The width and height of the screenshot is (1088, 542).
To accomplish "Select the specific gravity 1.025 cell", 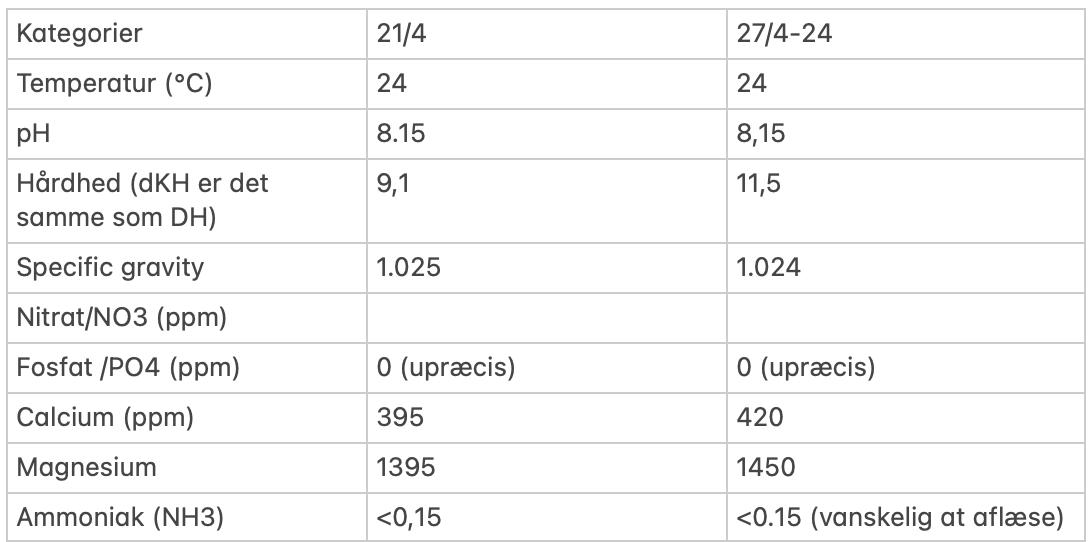I will (x=410, y=267).
